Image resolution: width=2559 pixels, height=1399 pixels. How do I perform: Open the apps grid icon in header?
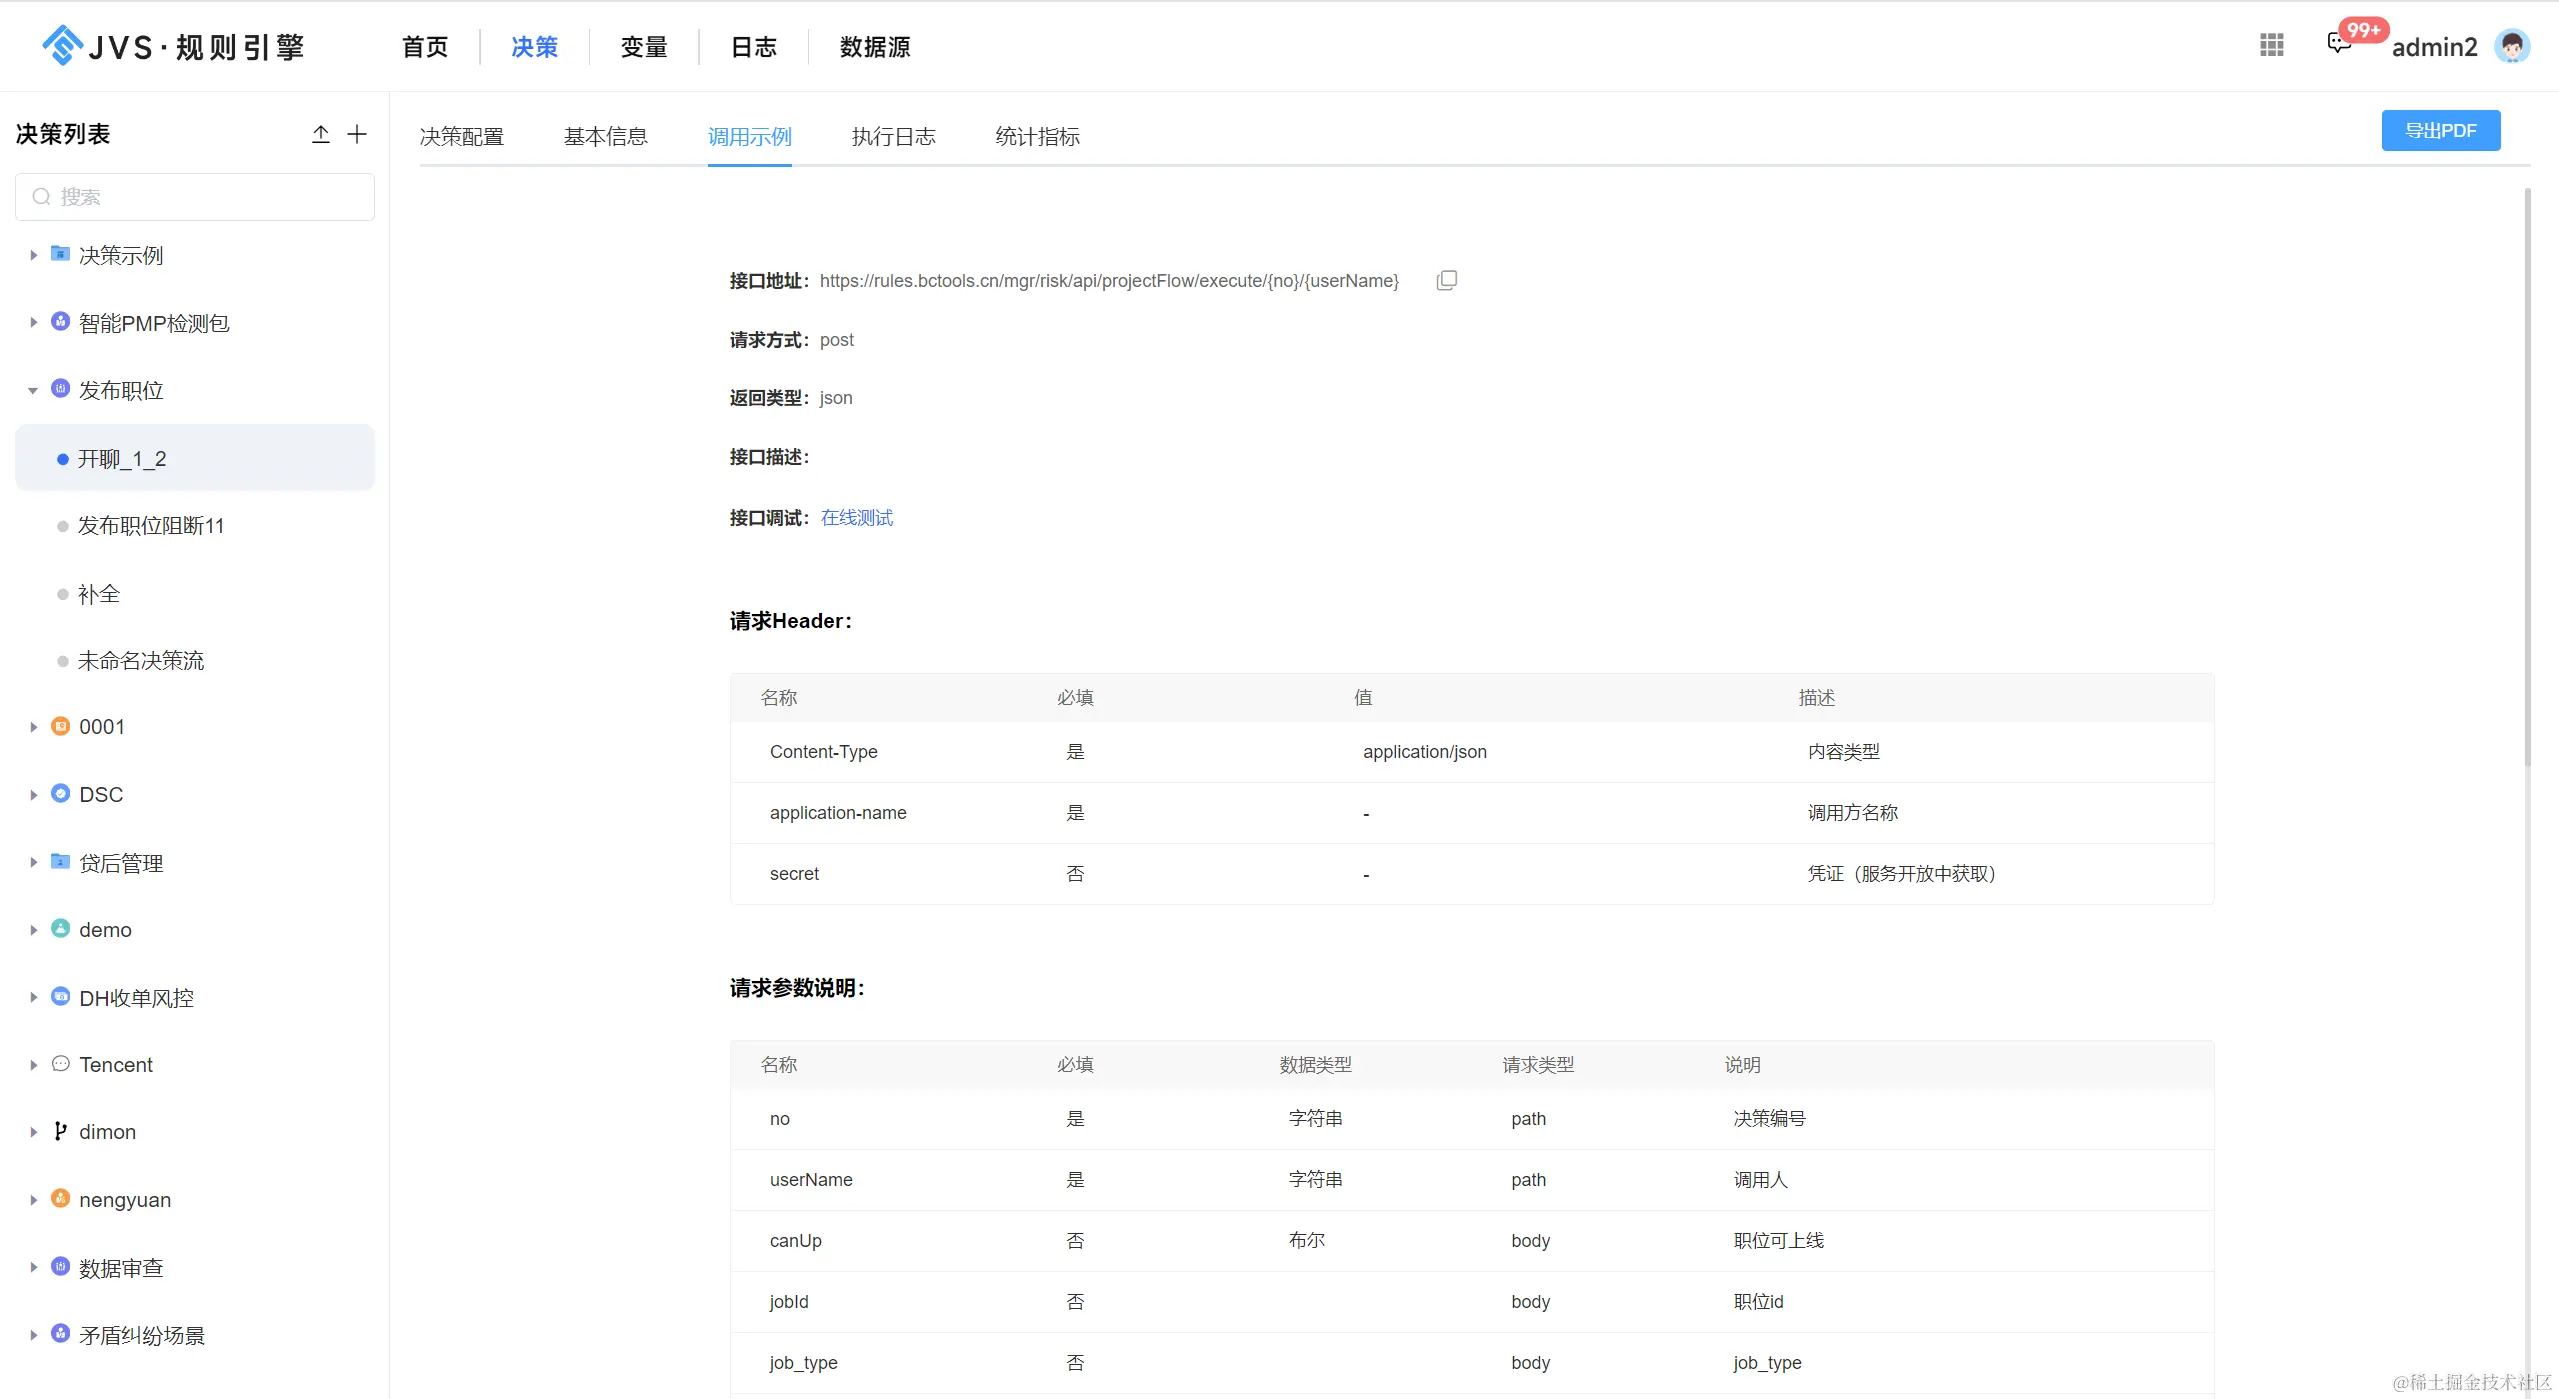click(2271, 45)
